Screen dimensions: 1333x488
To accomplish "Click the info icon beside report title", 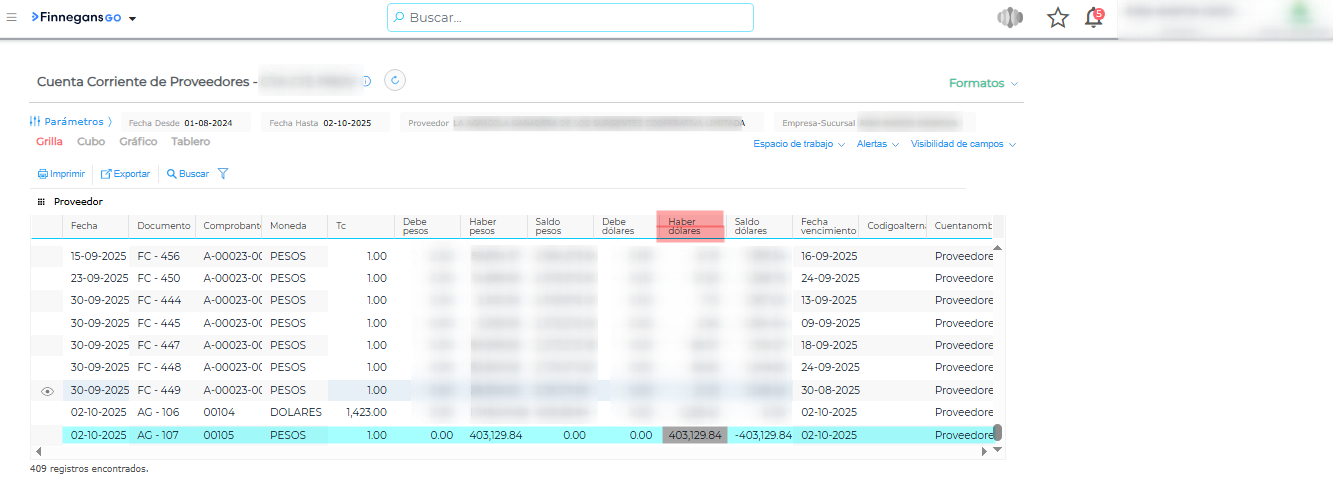I will tap(366, 82).
